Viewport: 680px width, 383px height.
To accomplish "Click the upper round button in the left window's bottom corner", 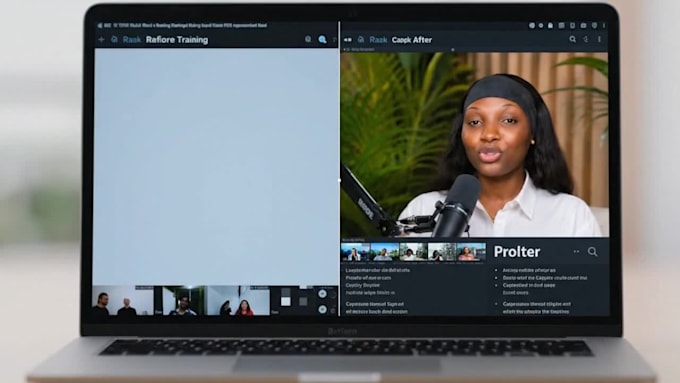I will (322, 294).
